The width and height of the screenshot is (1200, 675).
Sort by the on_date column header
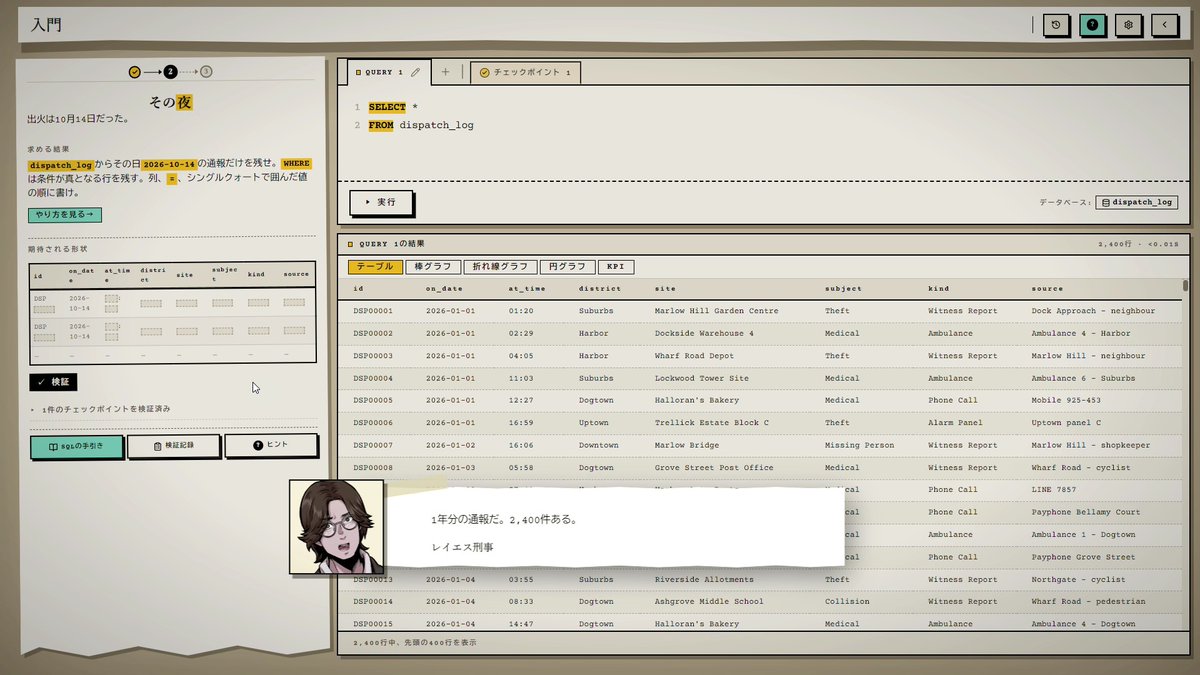(444, 288)
